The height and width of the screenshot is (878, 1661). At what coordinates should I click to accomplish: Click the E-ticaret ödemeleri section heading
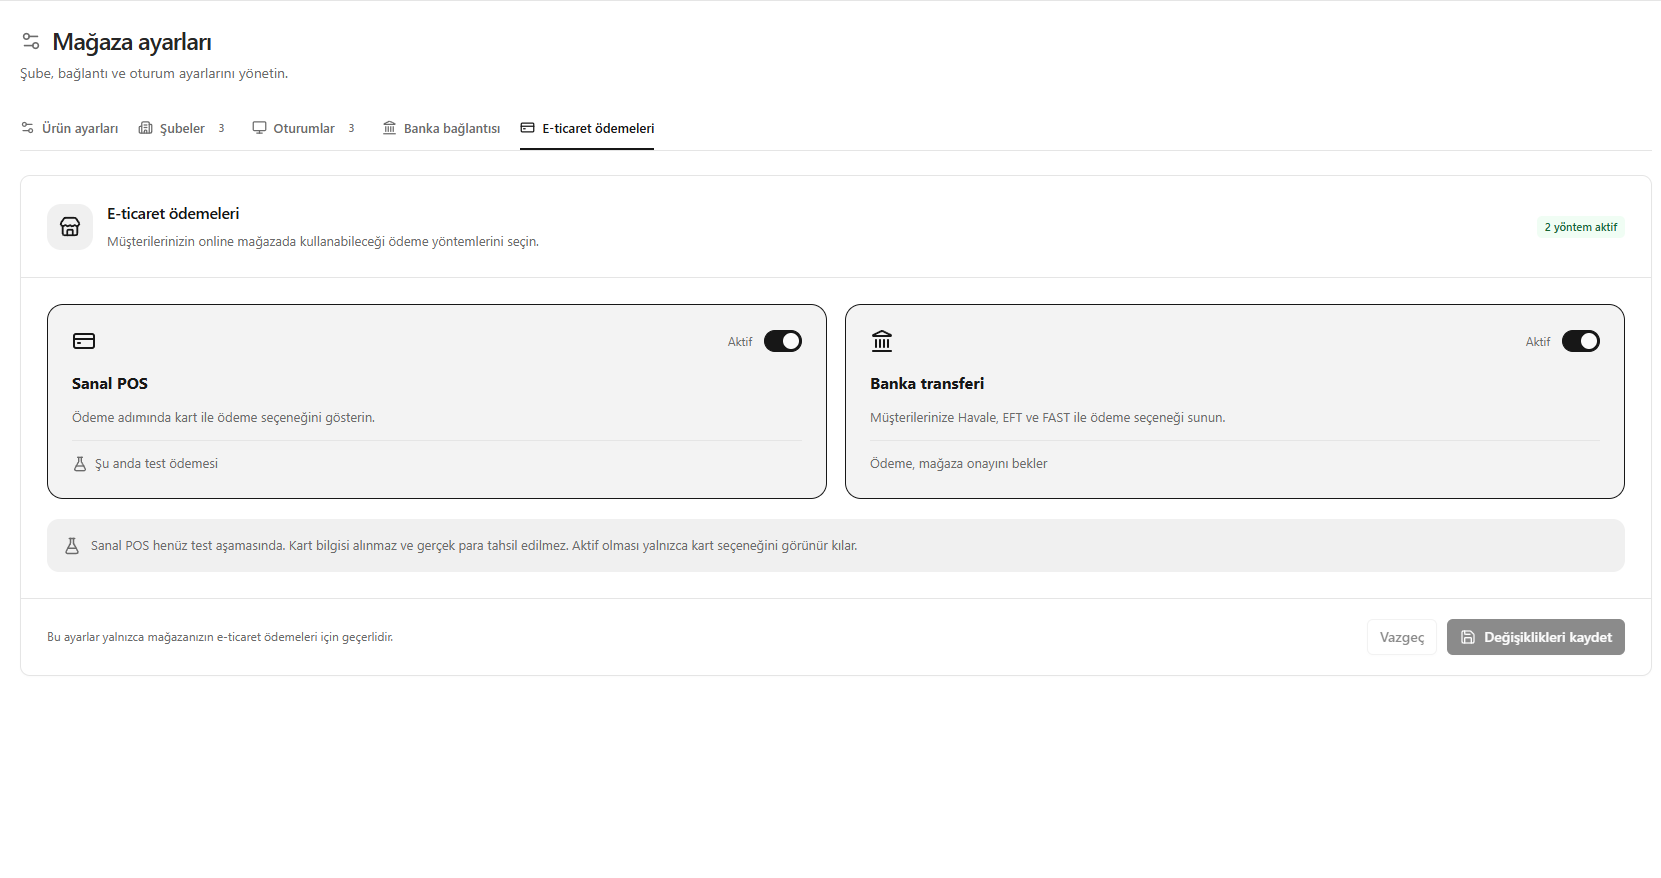tap(173, 214)
